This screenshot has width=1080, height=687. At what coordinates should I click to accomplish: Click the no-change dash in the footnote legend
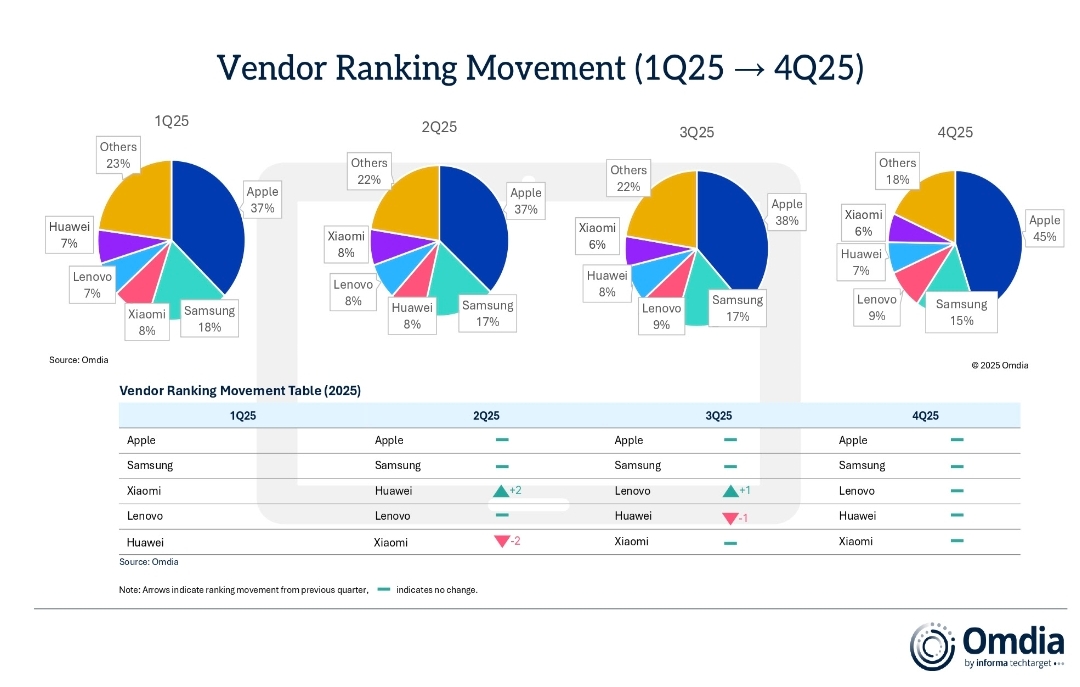click(x=384, y=589)
